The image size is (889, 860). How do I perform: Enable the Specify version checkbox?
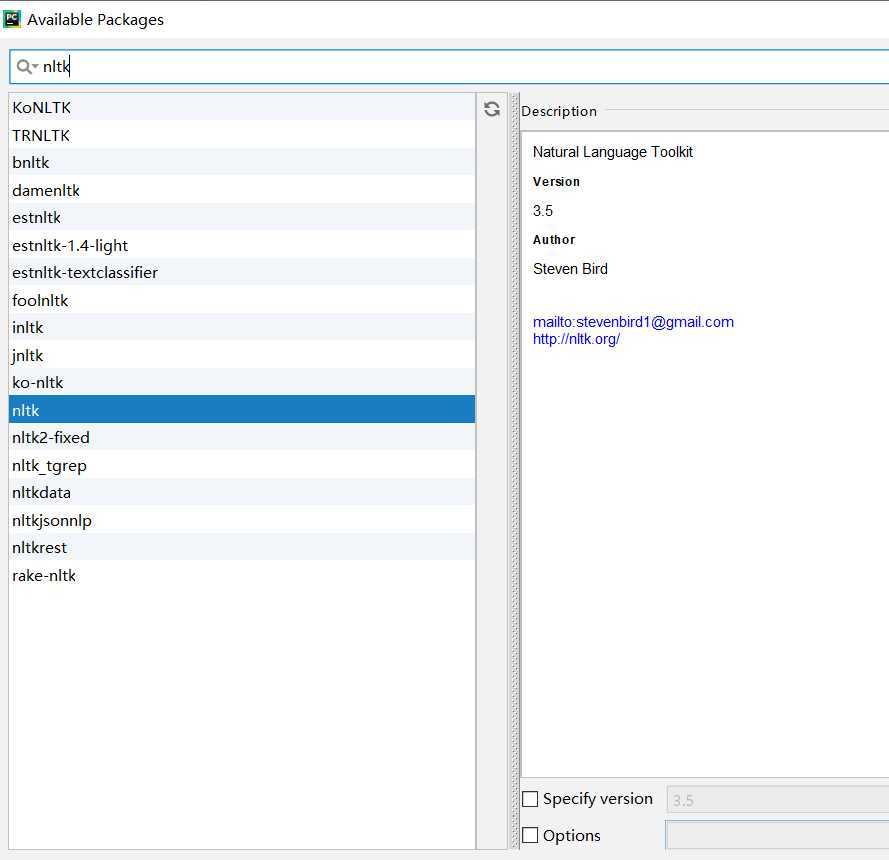(x=530, y=799)
